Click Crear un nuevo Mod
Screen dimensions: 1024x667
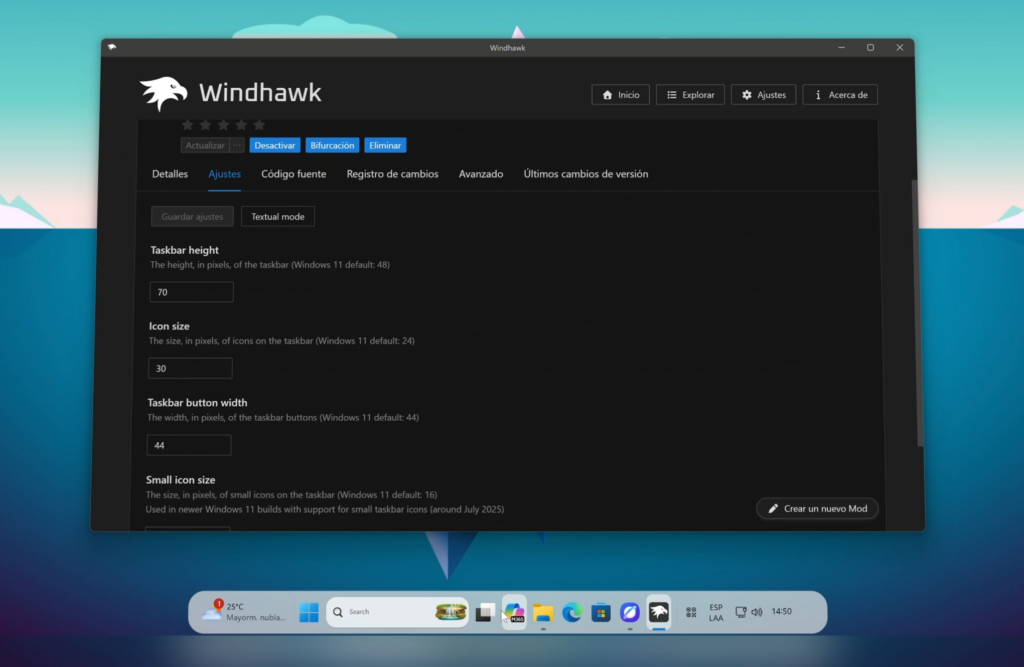tap(817, 508)
